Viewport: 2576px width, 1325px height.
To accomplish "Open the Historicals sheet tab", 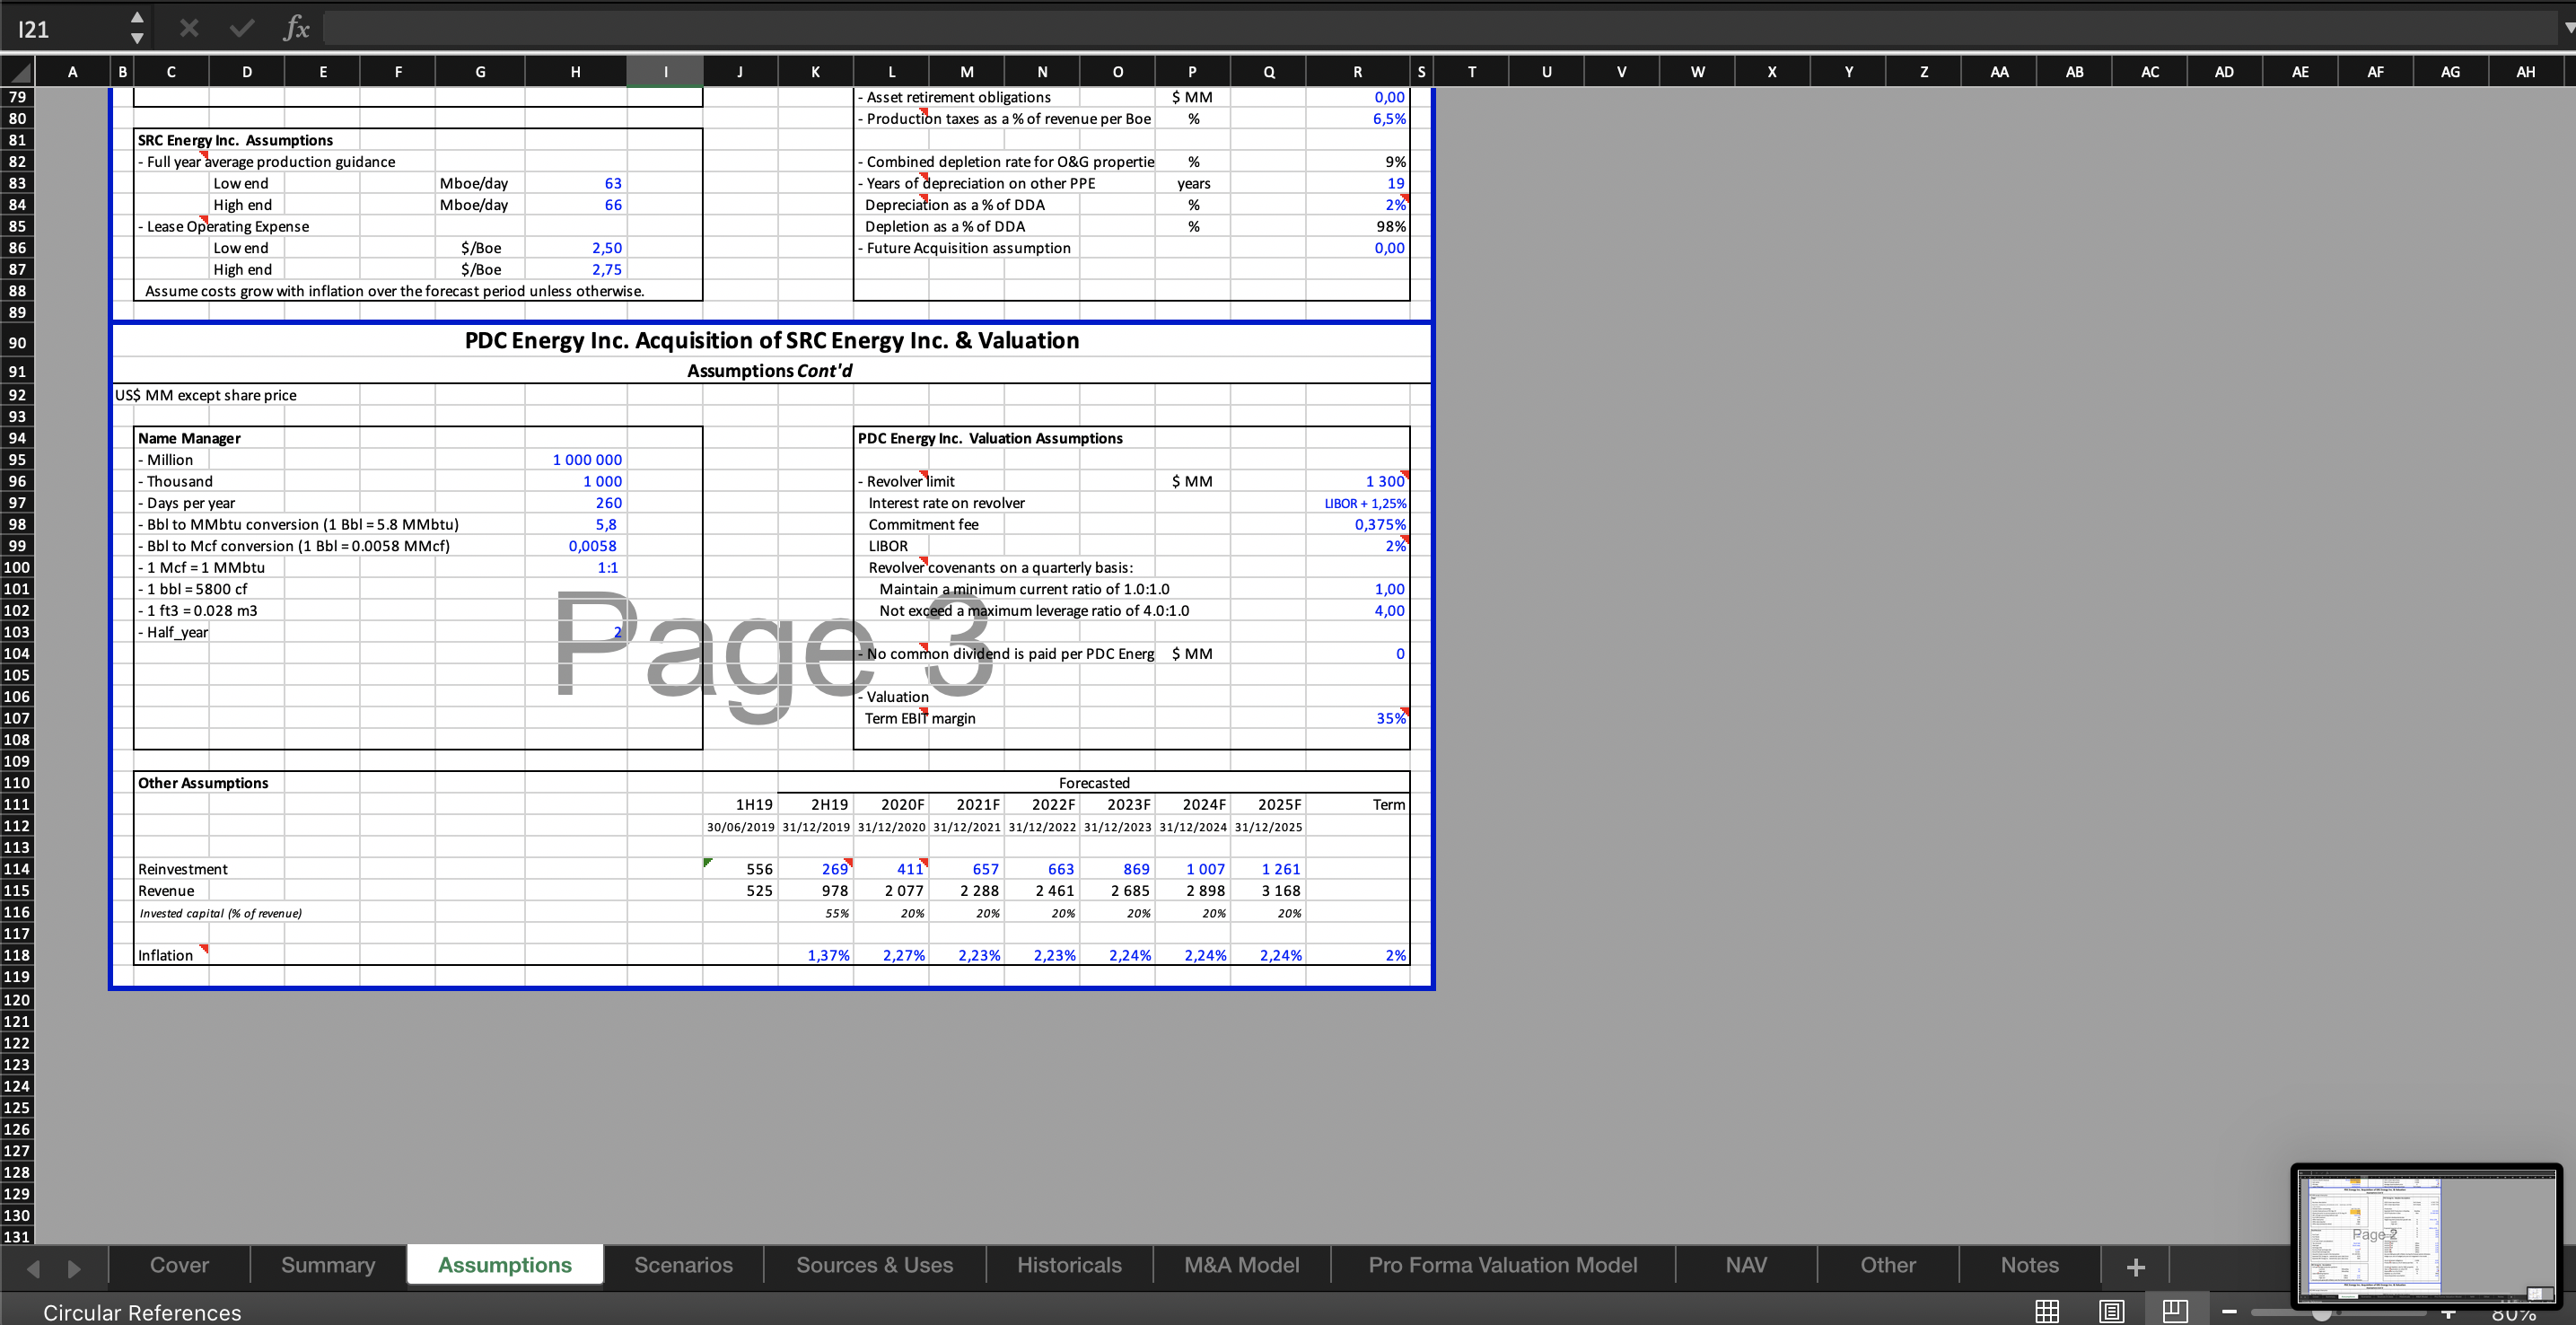I will click(x=1069, y=1265).
